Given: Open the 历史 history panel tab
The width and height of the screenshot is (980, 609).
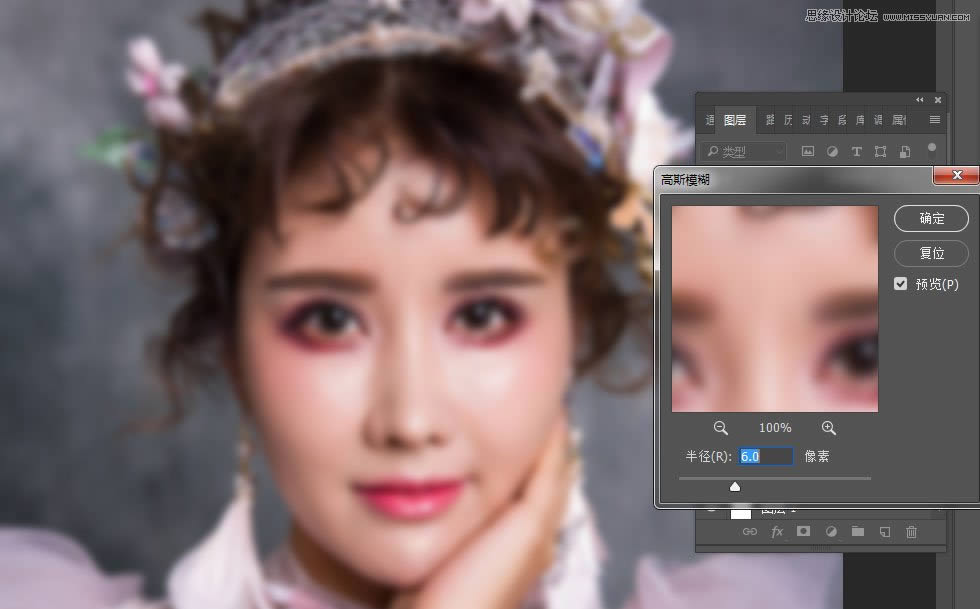Looking at the screenshot, I should pyautogui.click(x=788, y=120).
